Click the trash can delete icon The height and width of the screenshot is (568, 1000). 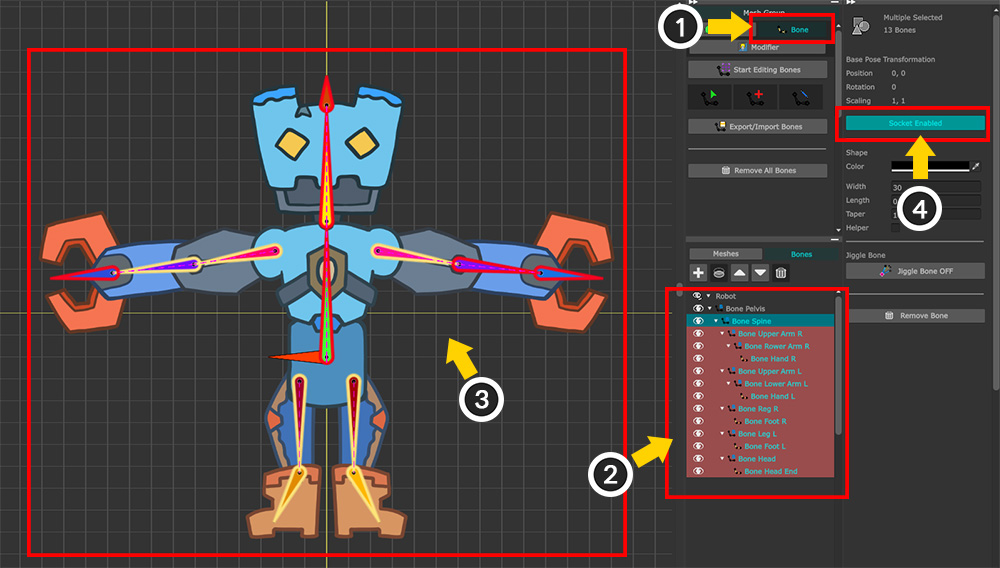[x=781, y=273]
